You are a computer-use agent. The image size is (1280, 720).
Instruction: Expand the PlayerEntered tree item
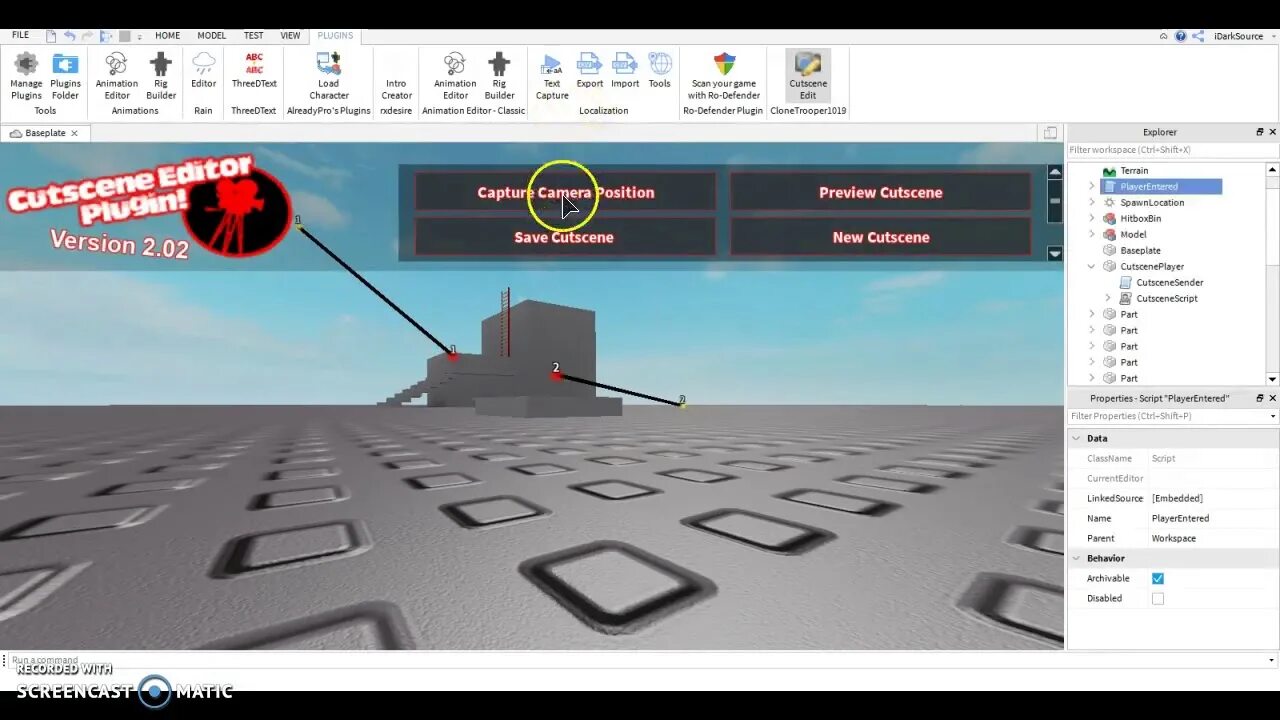[1092, 186]
